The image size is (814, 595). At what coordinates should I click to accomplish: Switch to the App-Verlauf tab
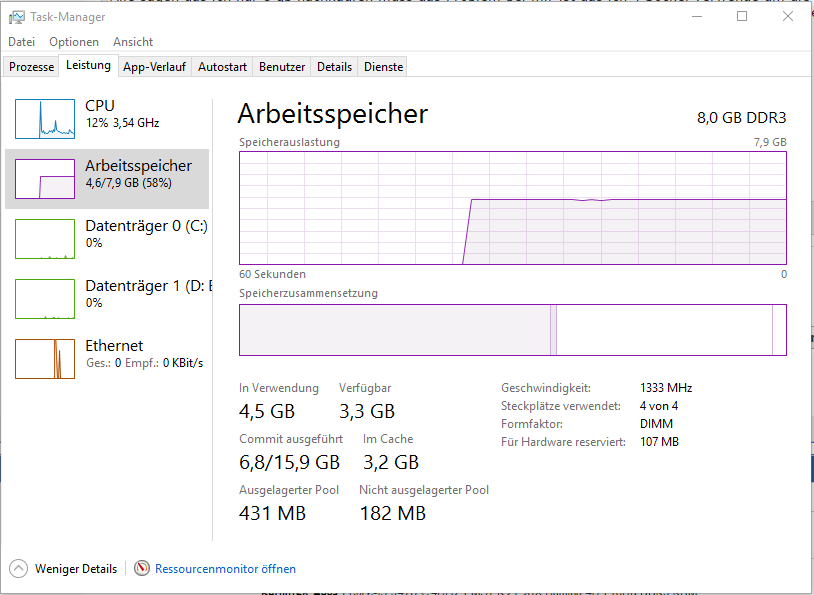coord(154,67)
